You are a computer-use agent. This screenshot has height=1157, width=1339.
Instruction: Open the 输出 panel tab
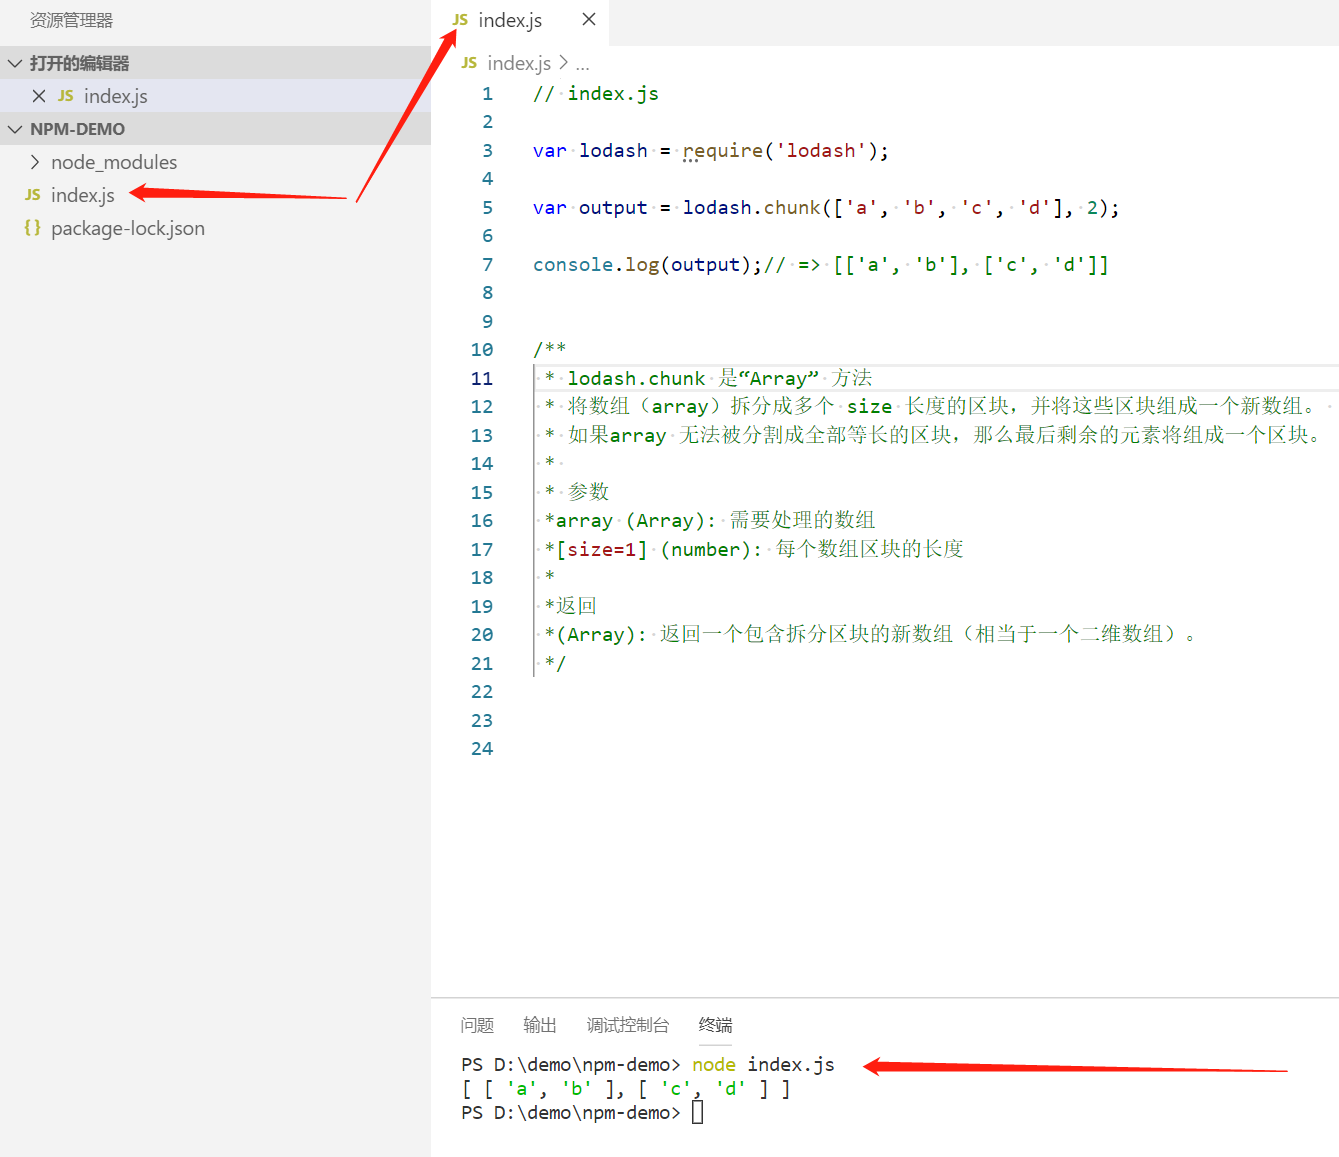[540, 1025]
